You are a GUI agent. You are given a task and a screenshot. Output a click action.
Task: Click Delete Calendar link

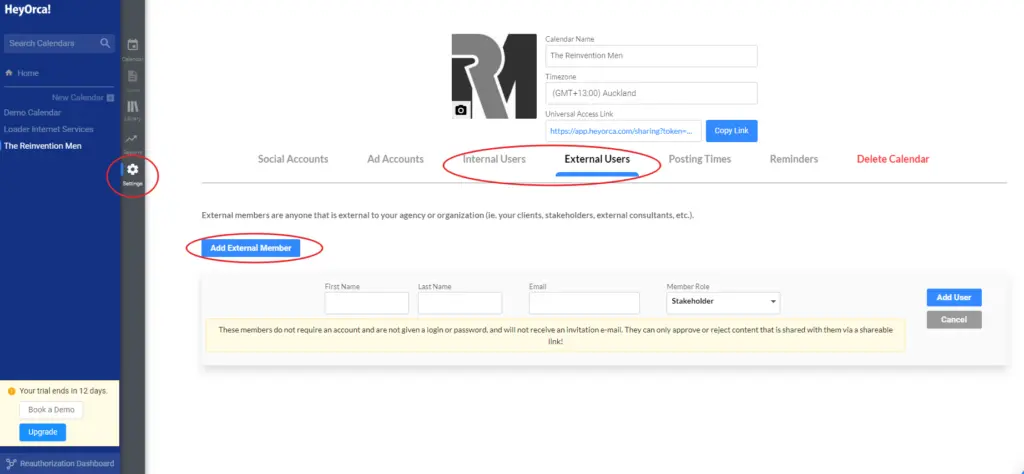[x=892, y=159]
